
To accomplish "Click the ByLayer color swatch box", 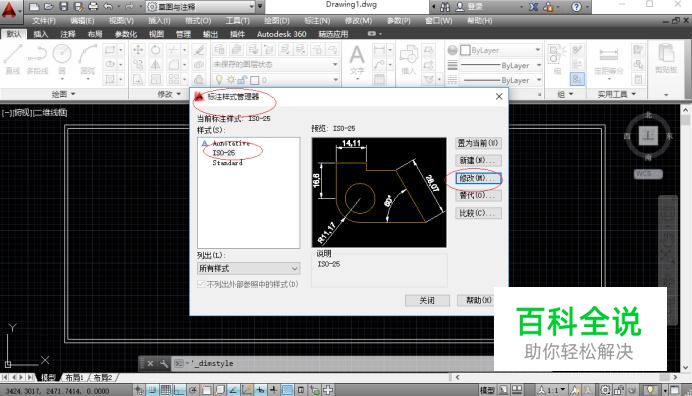I will pyautogui.click(x=465, y=50).
